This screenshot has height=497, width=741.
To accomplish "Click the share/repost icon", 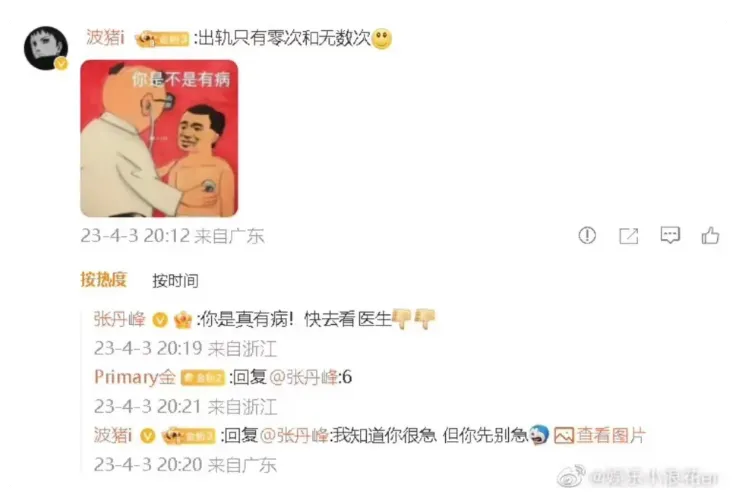I will coord(629,235).
